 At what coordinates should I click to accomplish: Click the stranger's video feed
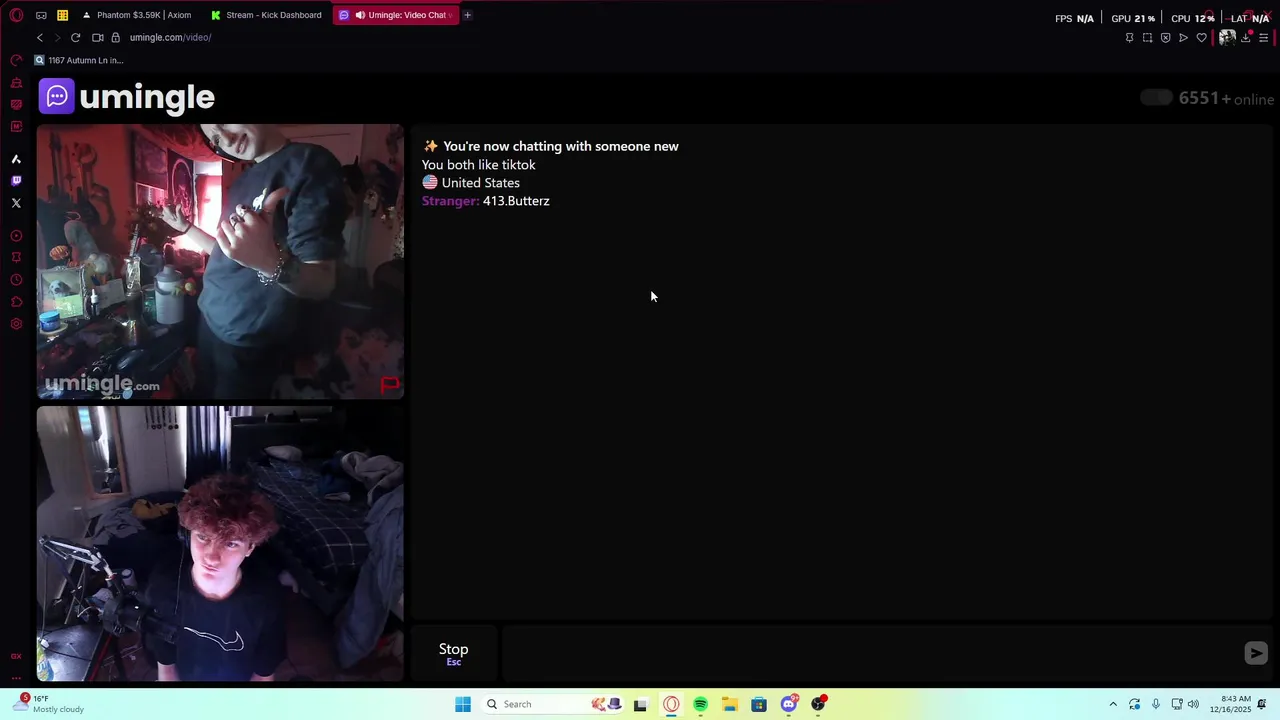pyautogui.click(x=220, y=262)
